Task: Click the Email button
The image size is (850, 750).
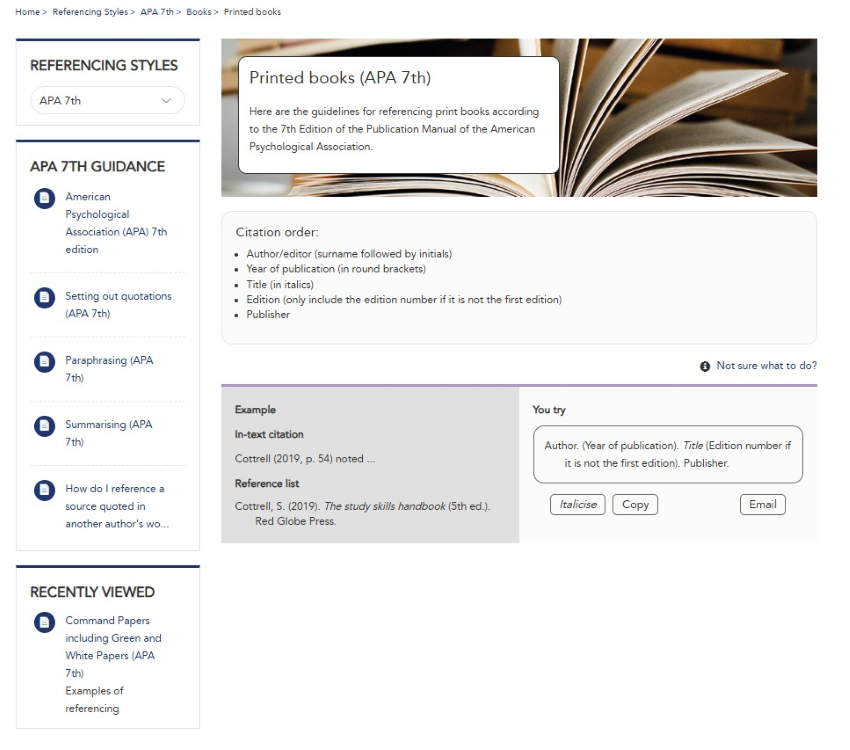Action: (x=762, y=505)
